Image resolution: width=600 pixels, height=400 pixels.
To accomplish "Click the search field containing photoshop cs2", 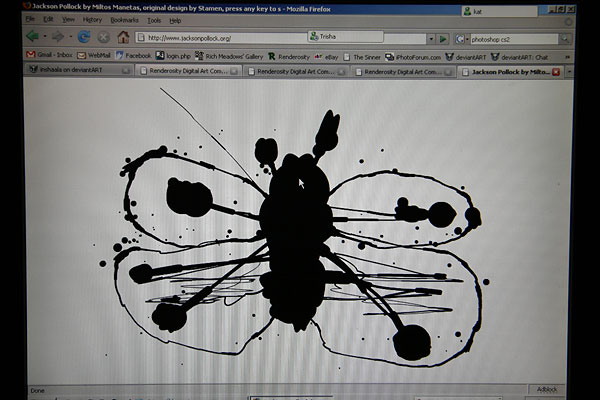I will point(514,39).
